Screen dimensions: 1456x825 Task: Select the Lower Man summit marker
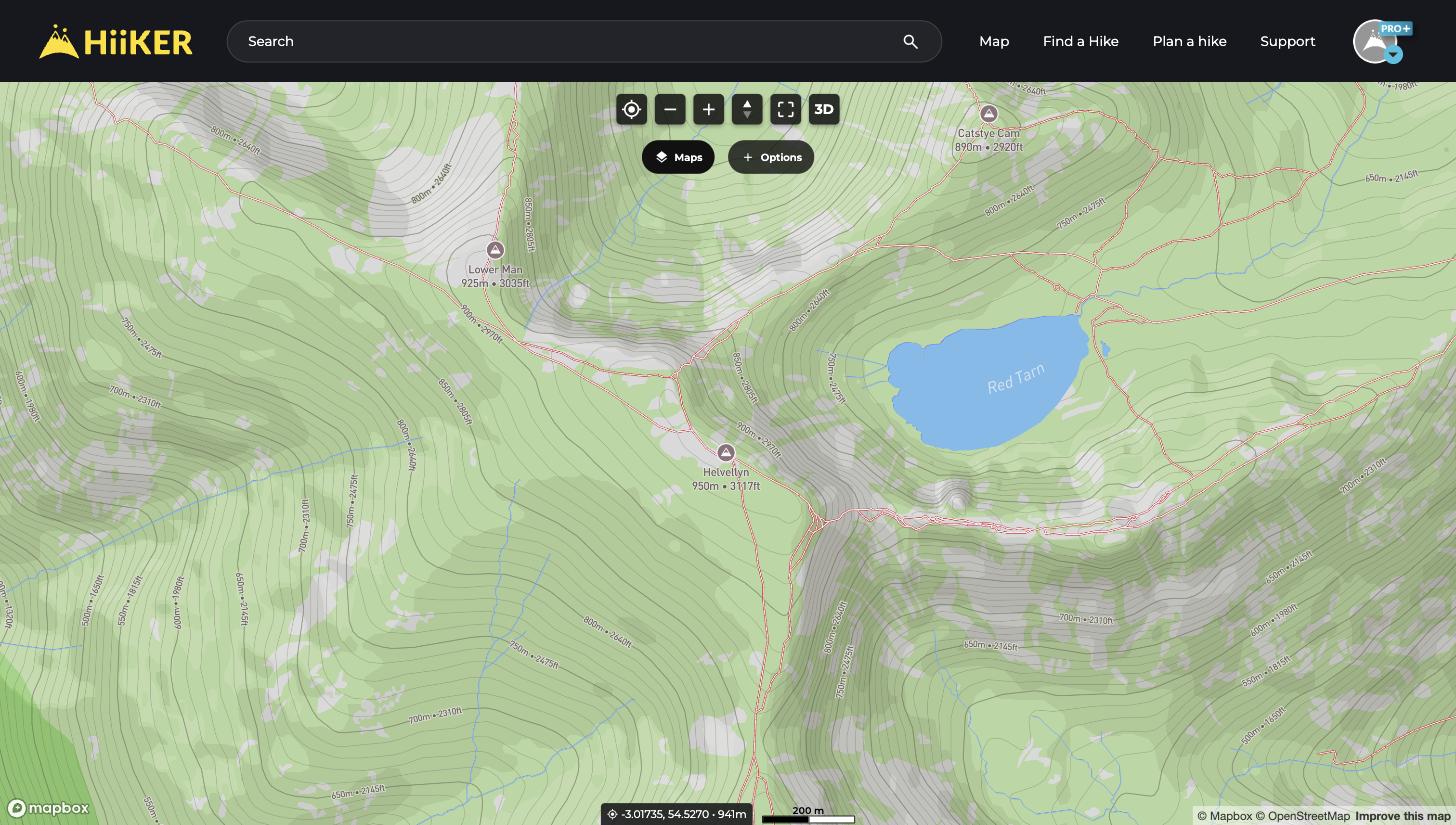tap(495, 249)
